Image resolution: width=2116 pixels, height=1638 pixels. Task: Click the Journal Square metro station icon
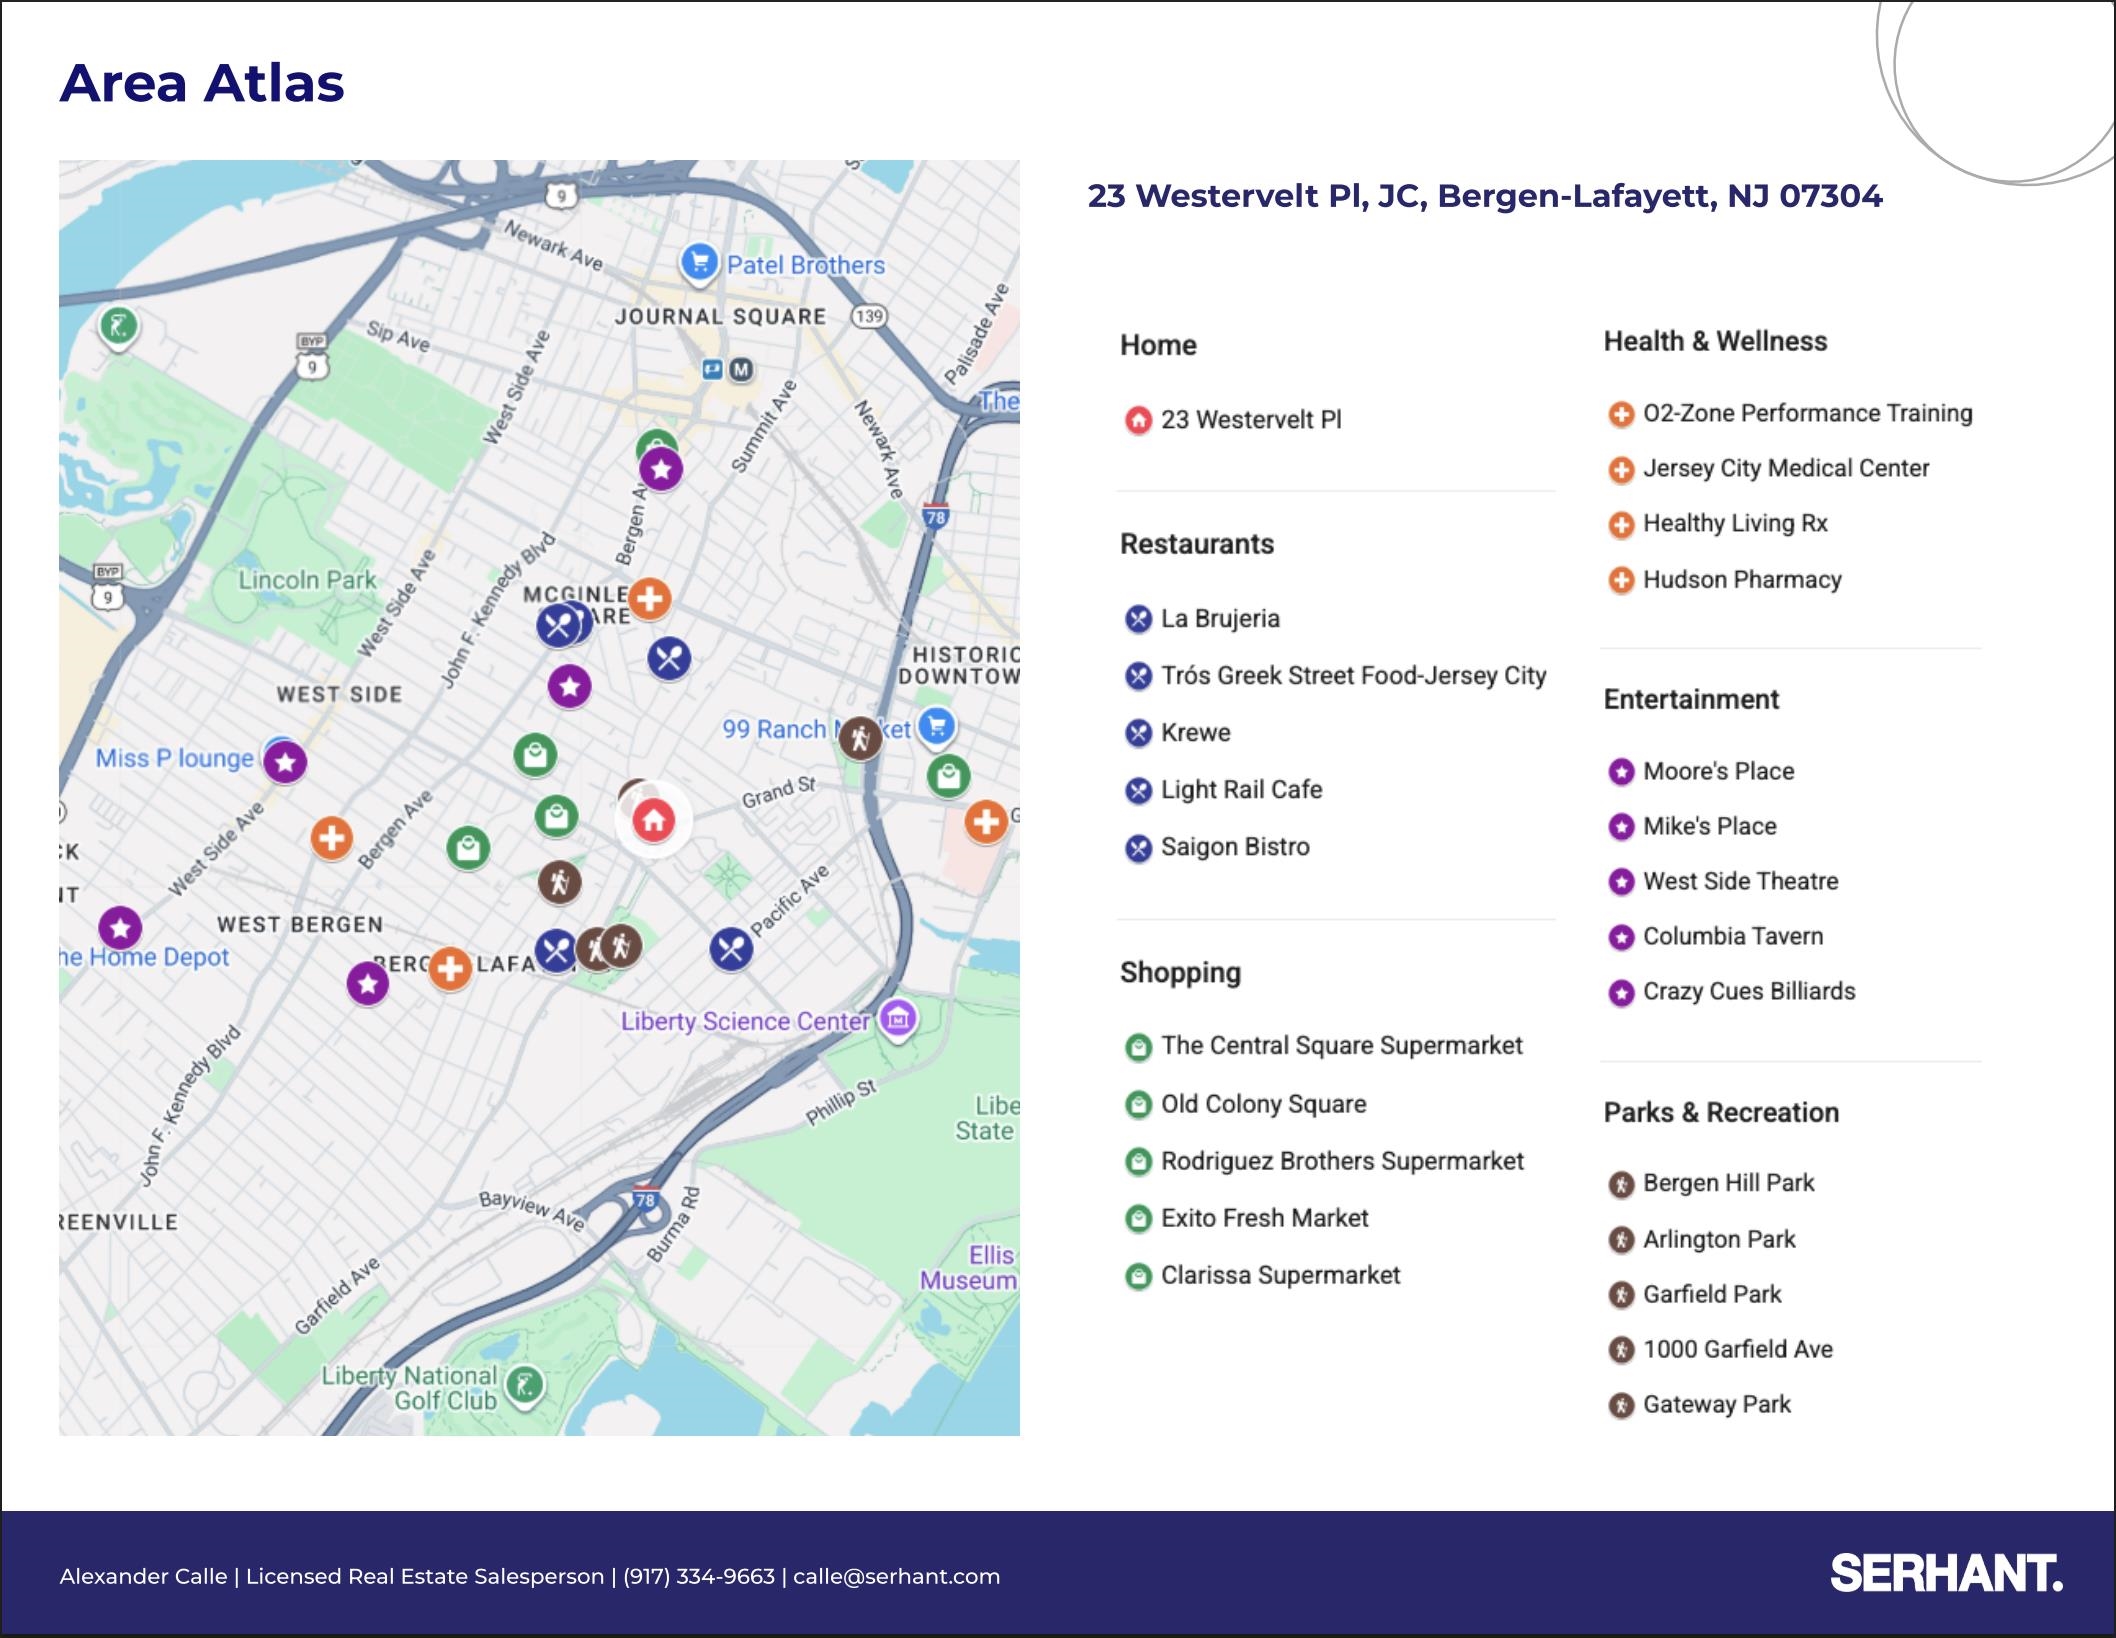pos(740,370)
